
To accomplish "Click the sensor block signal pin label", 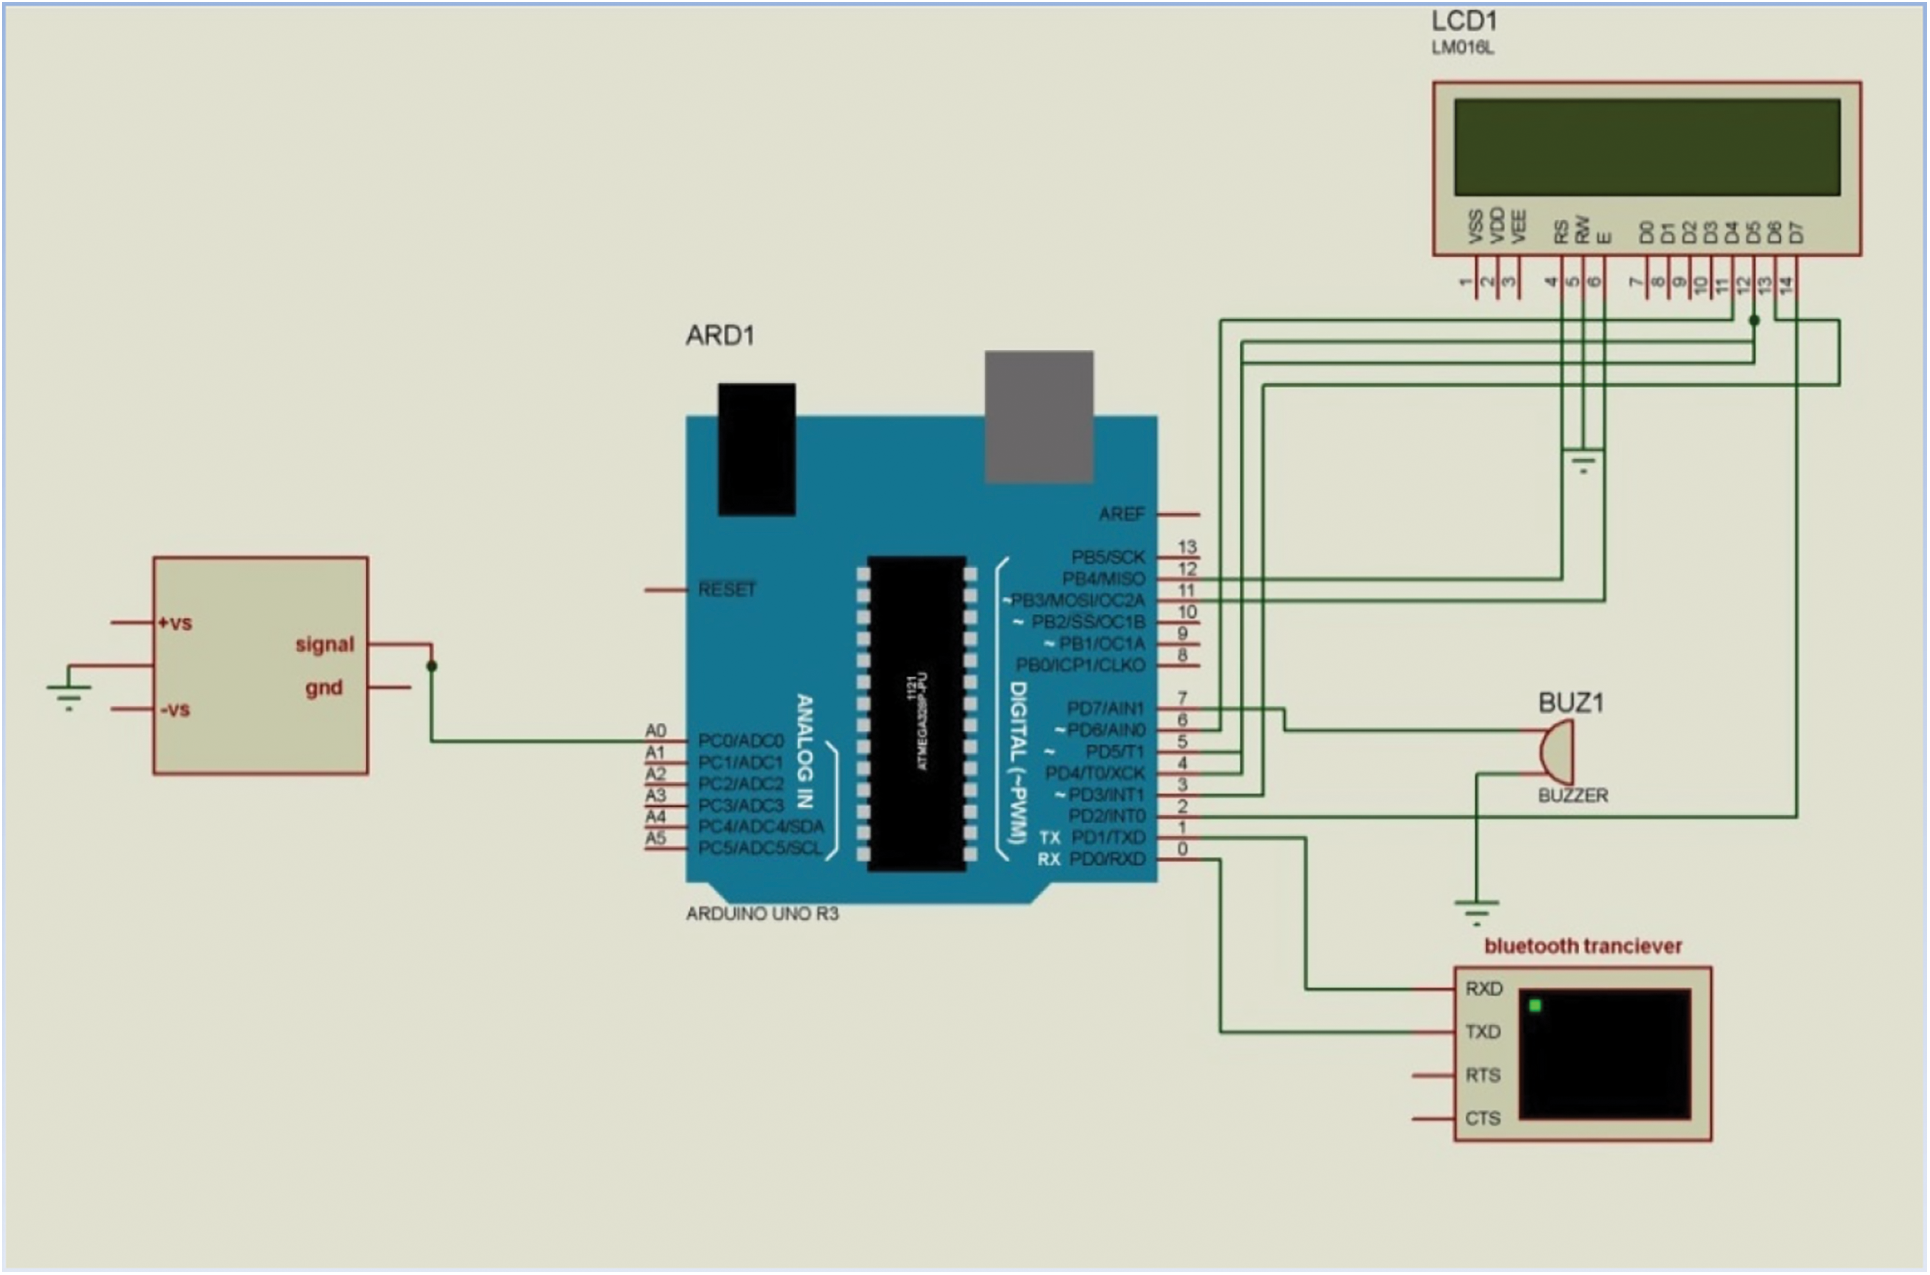I will point(324,644).
